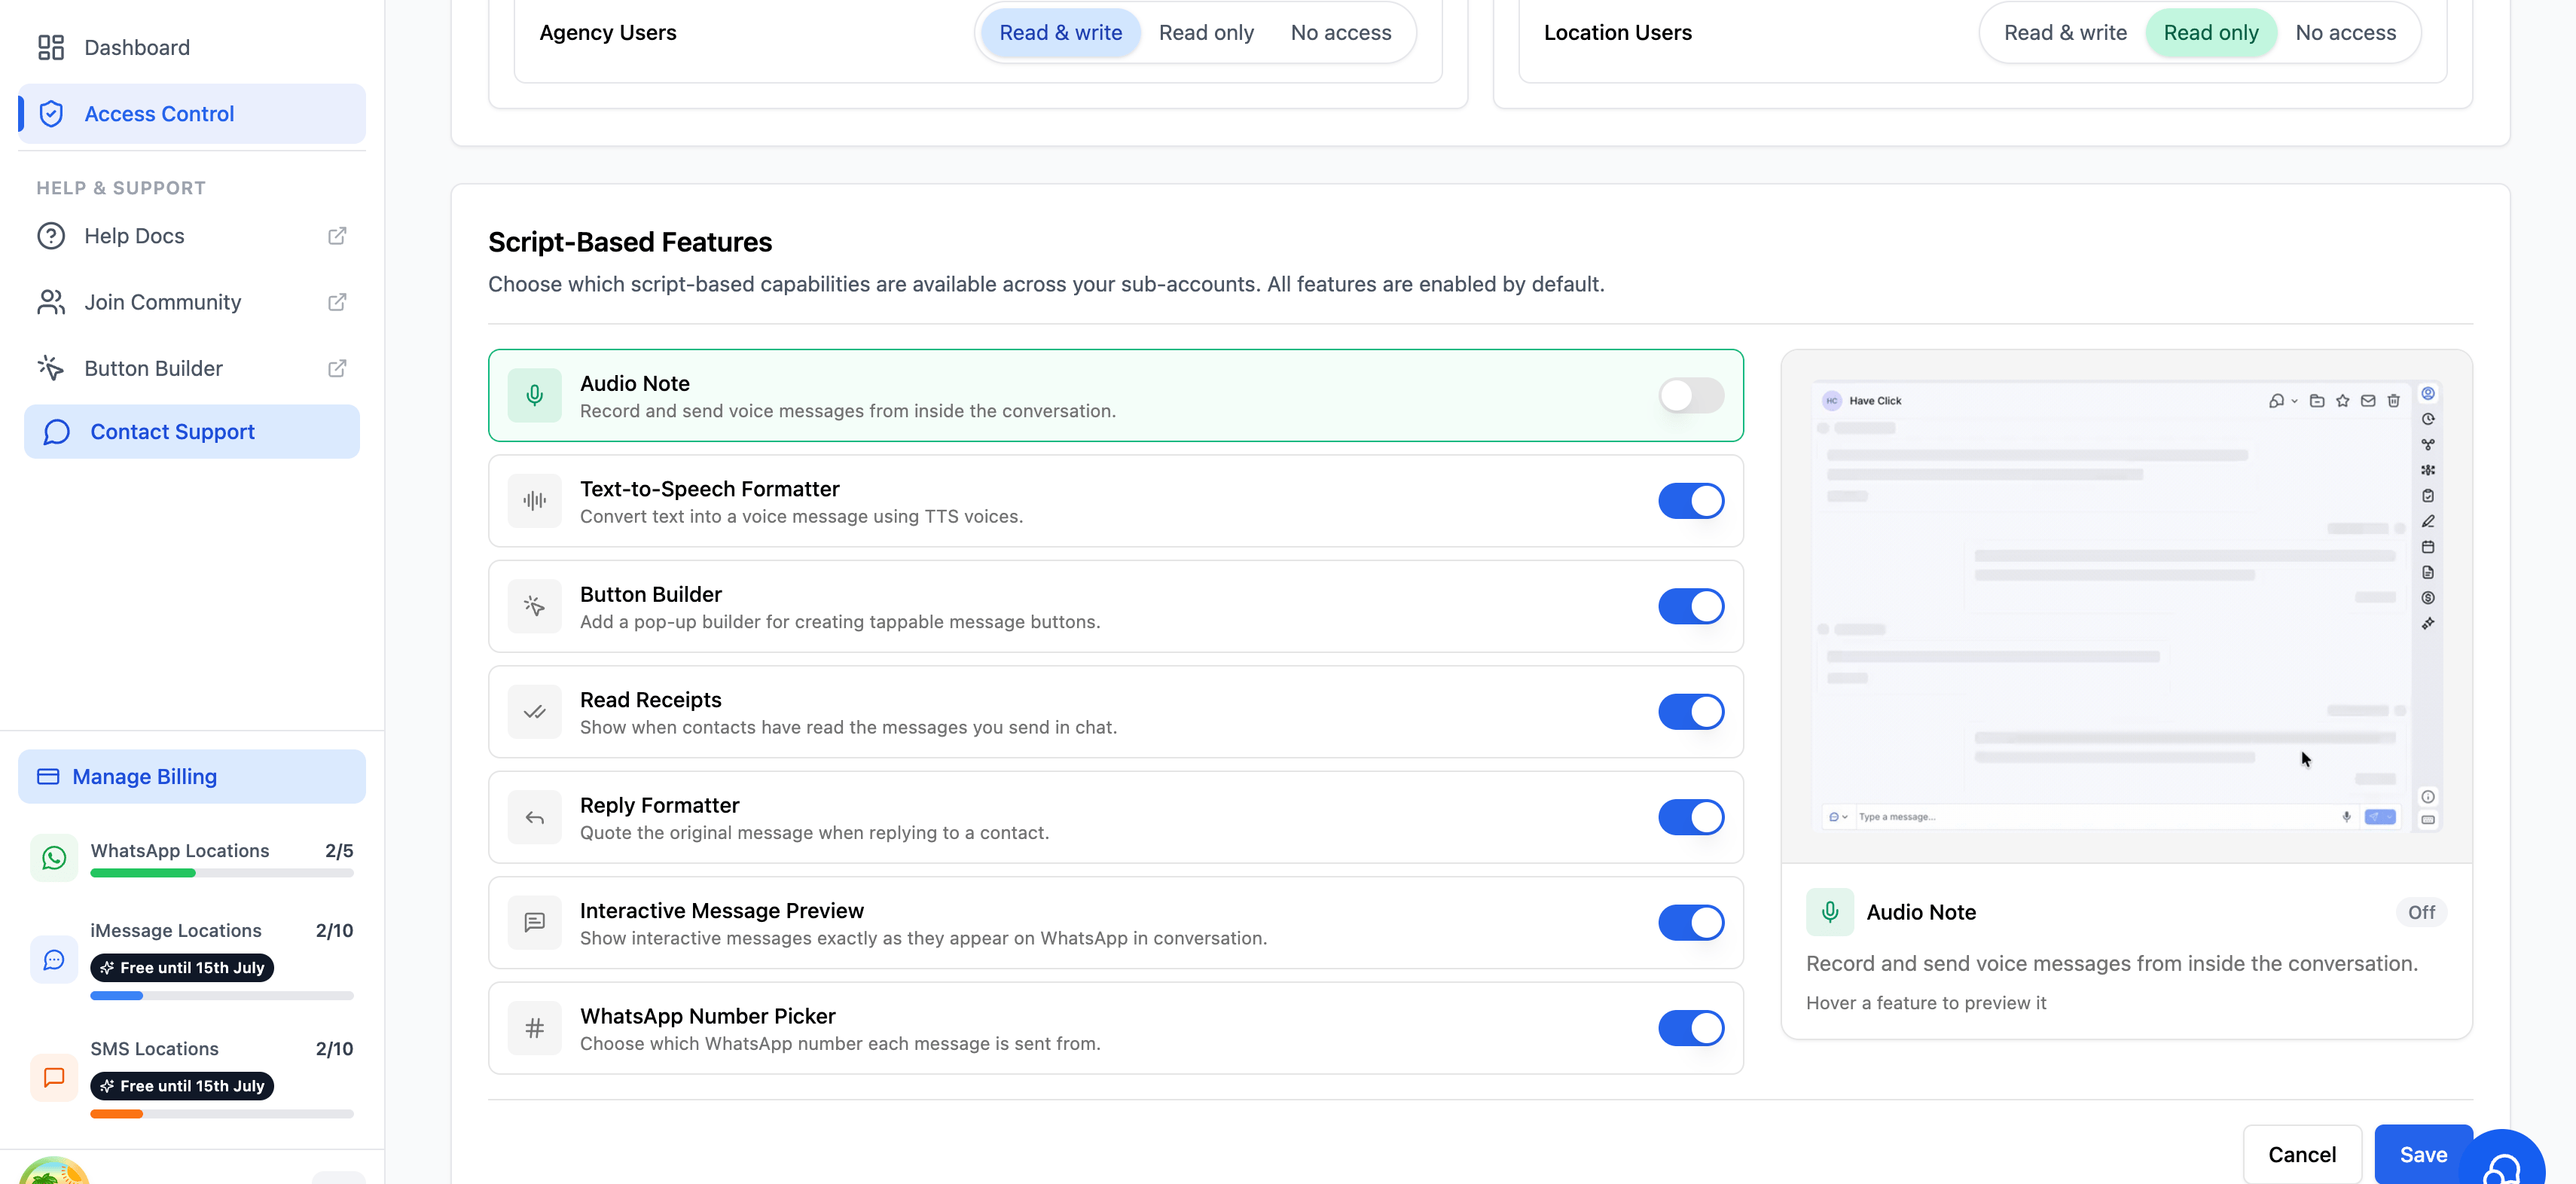Click the Read Receipts double-check icon

point(535,712)
